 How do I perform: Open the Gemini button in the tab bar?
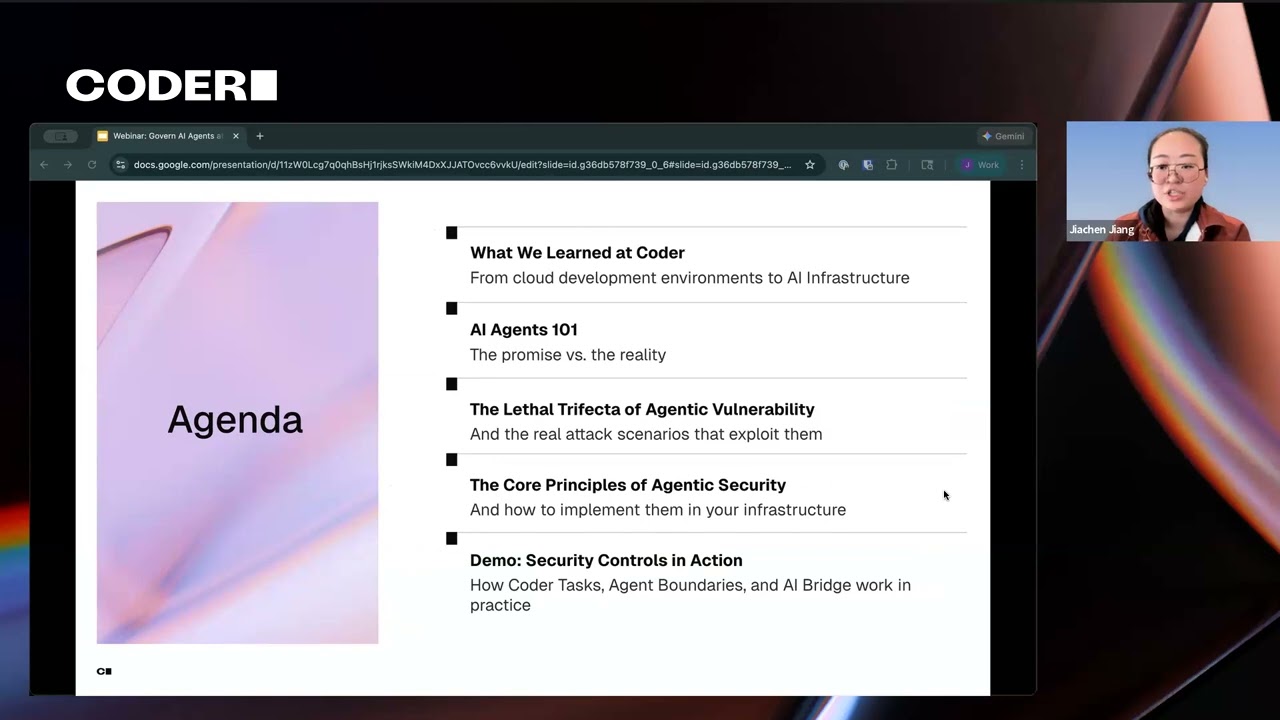point(1003,136)
